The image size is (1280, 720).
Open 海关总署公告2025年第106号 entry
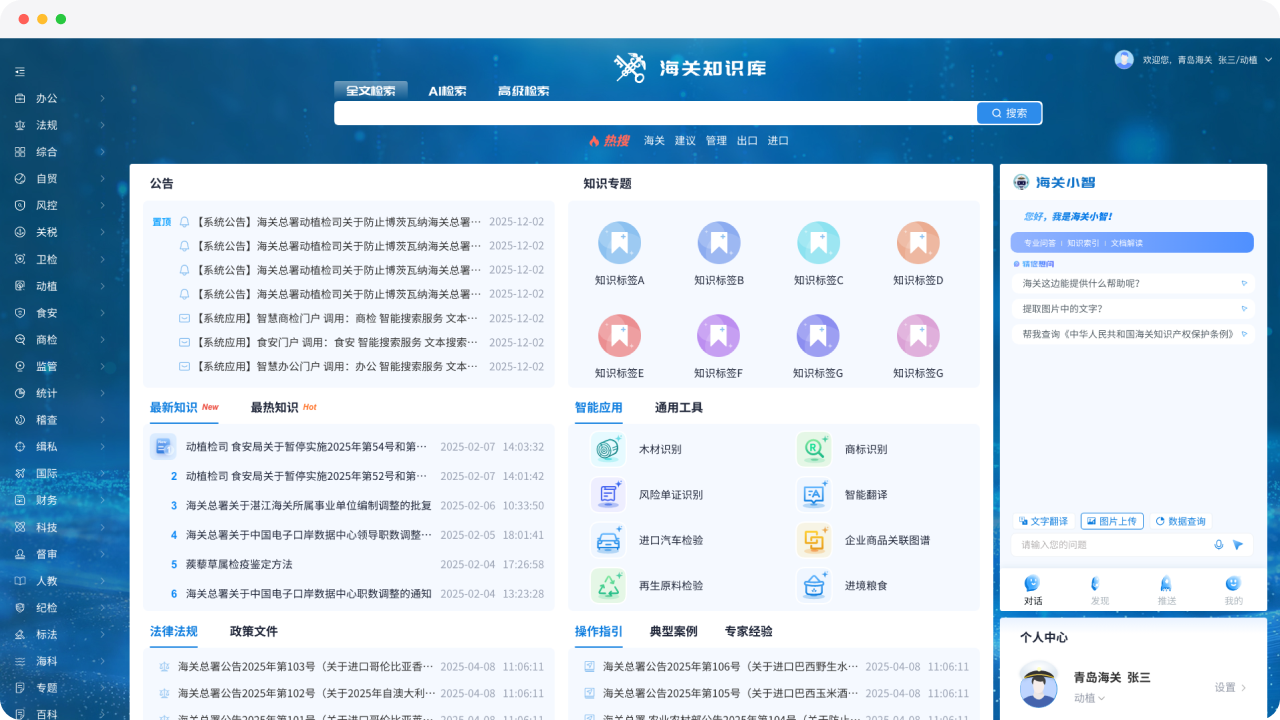pyautogui.click(x=731, y=667)
